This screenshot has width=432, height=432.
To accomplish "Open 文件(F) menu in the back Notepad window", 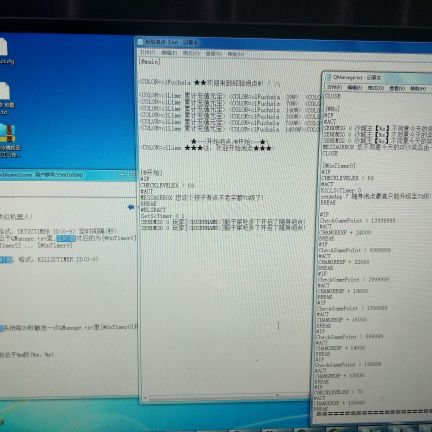I will click(x=147, y=53).
